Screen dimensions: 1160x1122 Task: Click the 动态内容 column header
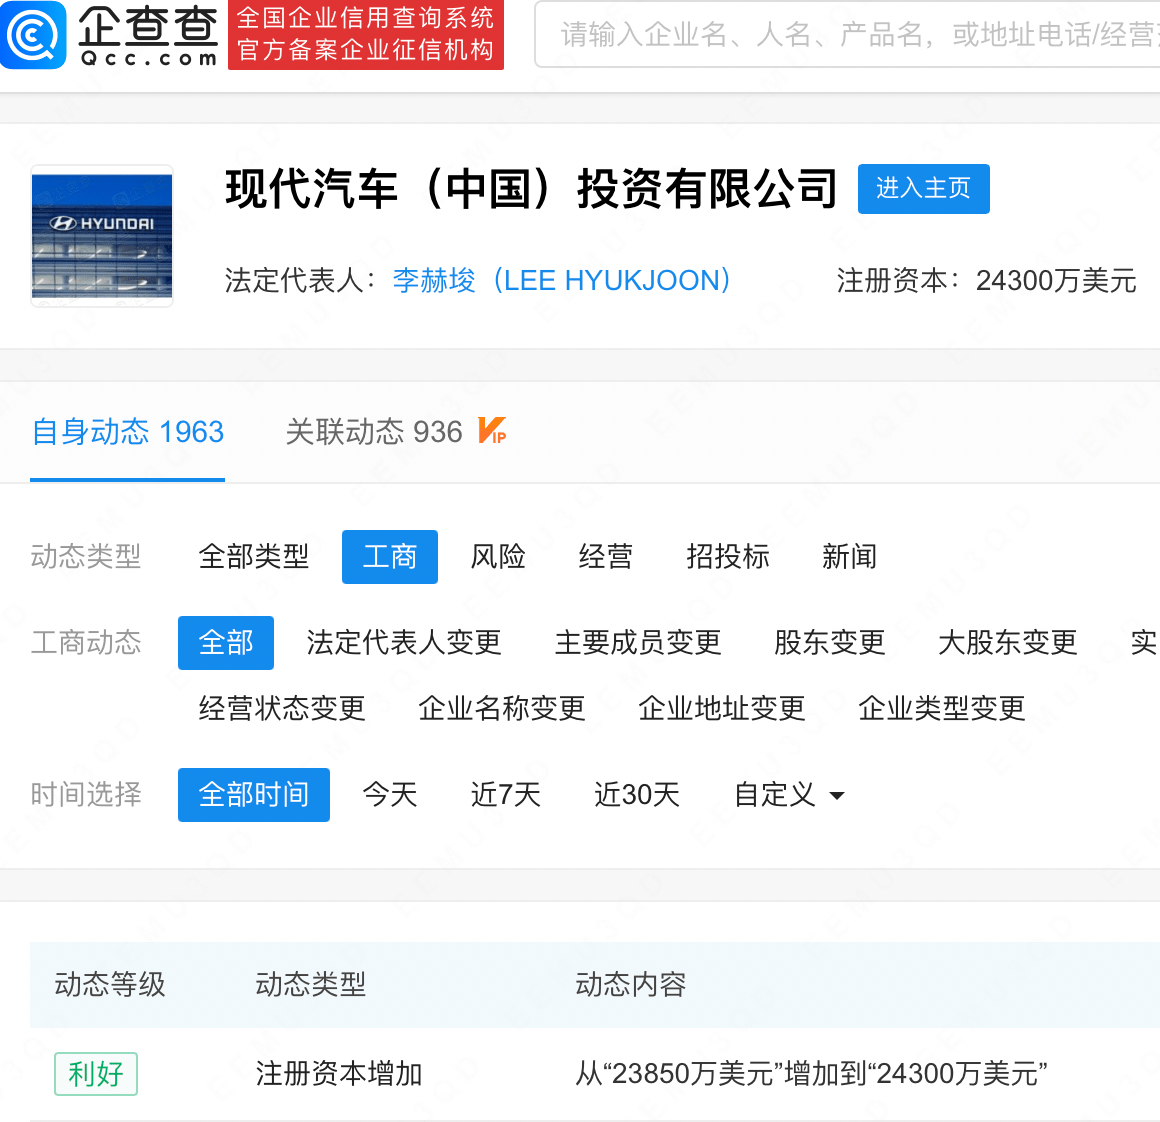click(x=631, y=984)
